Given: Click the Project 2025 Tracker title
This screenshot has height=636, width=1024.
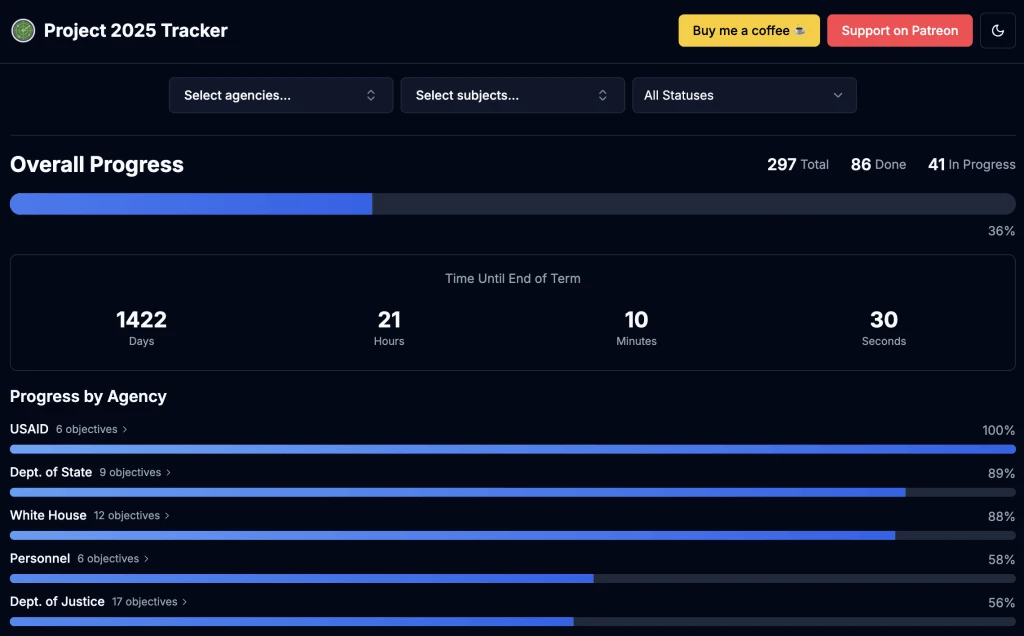Looking at the screenshot, I should tap(136, 31).
